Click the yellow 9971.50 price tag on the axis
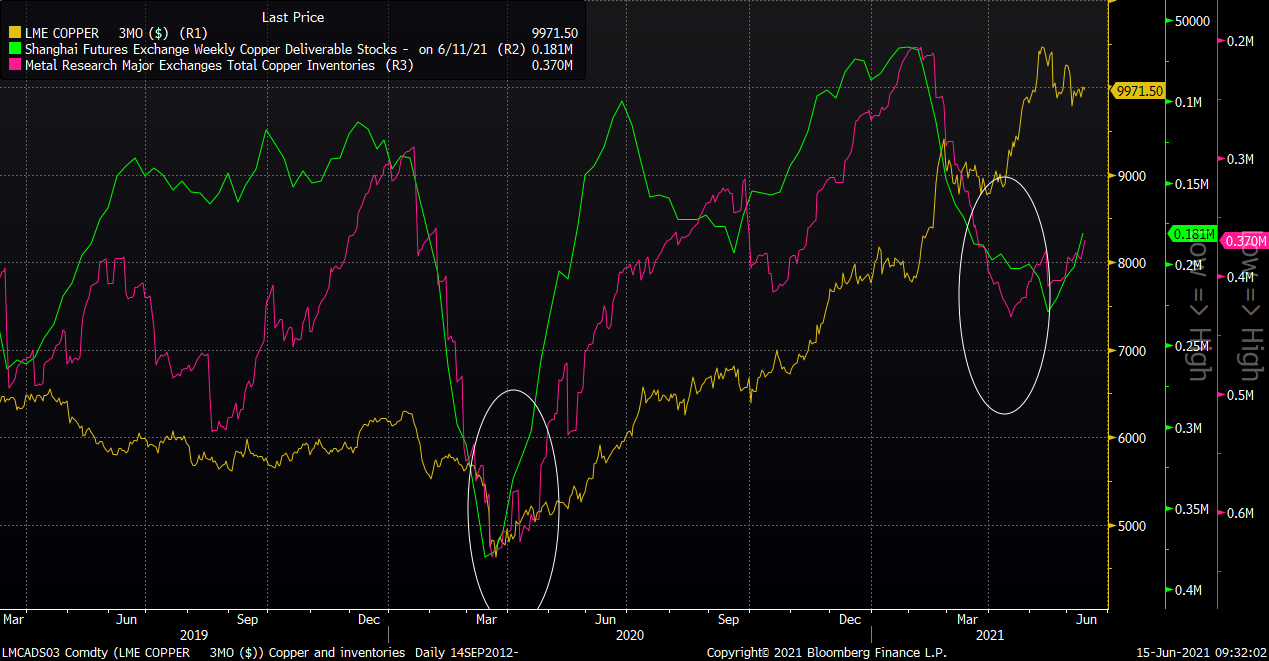Image resolution: width=1269 pixels, height=661 pixels. pos(1138,91)
